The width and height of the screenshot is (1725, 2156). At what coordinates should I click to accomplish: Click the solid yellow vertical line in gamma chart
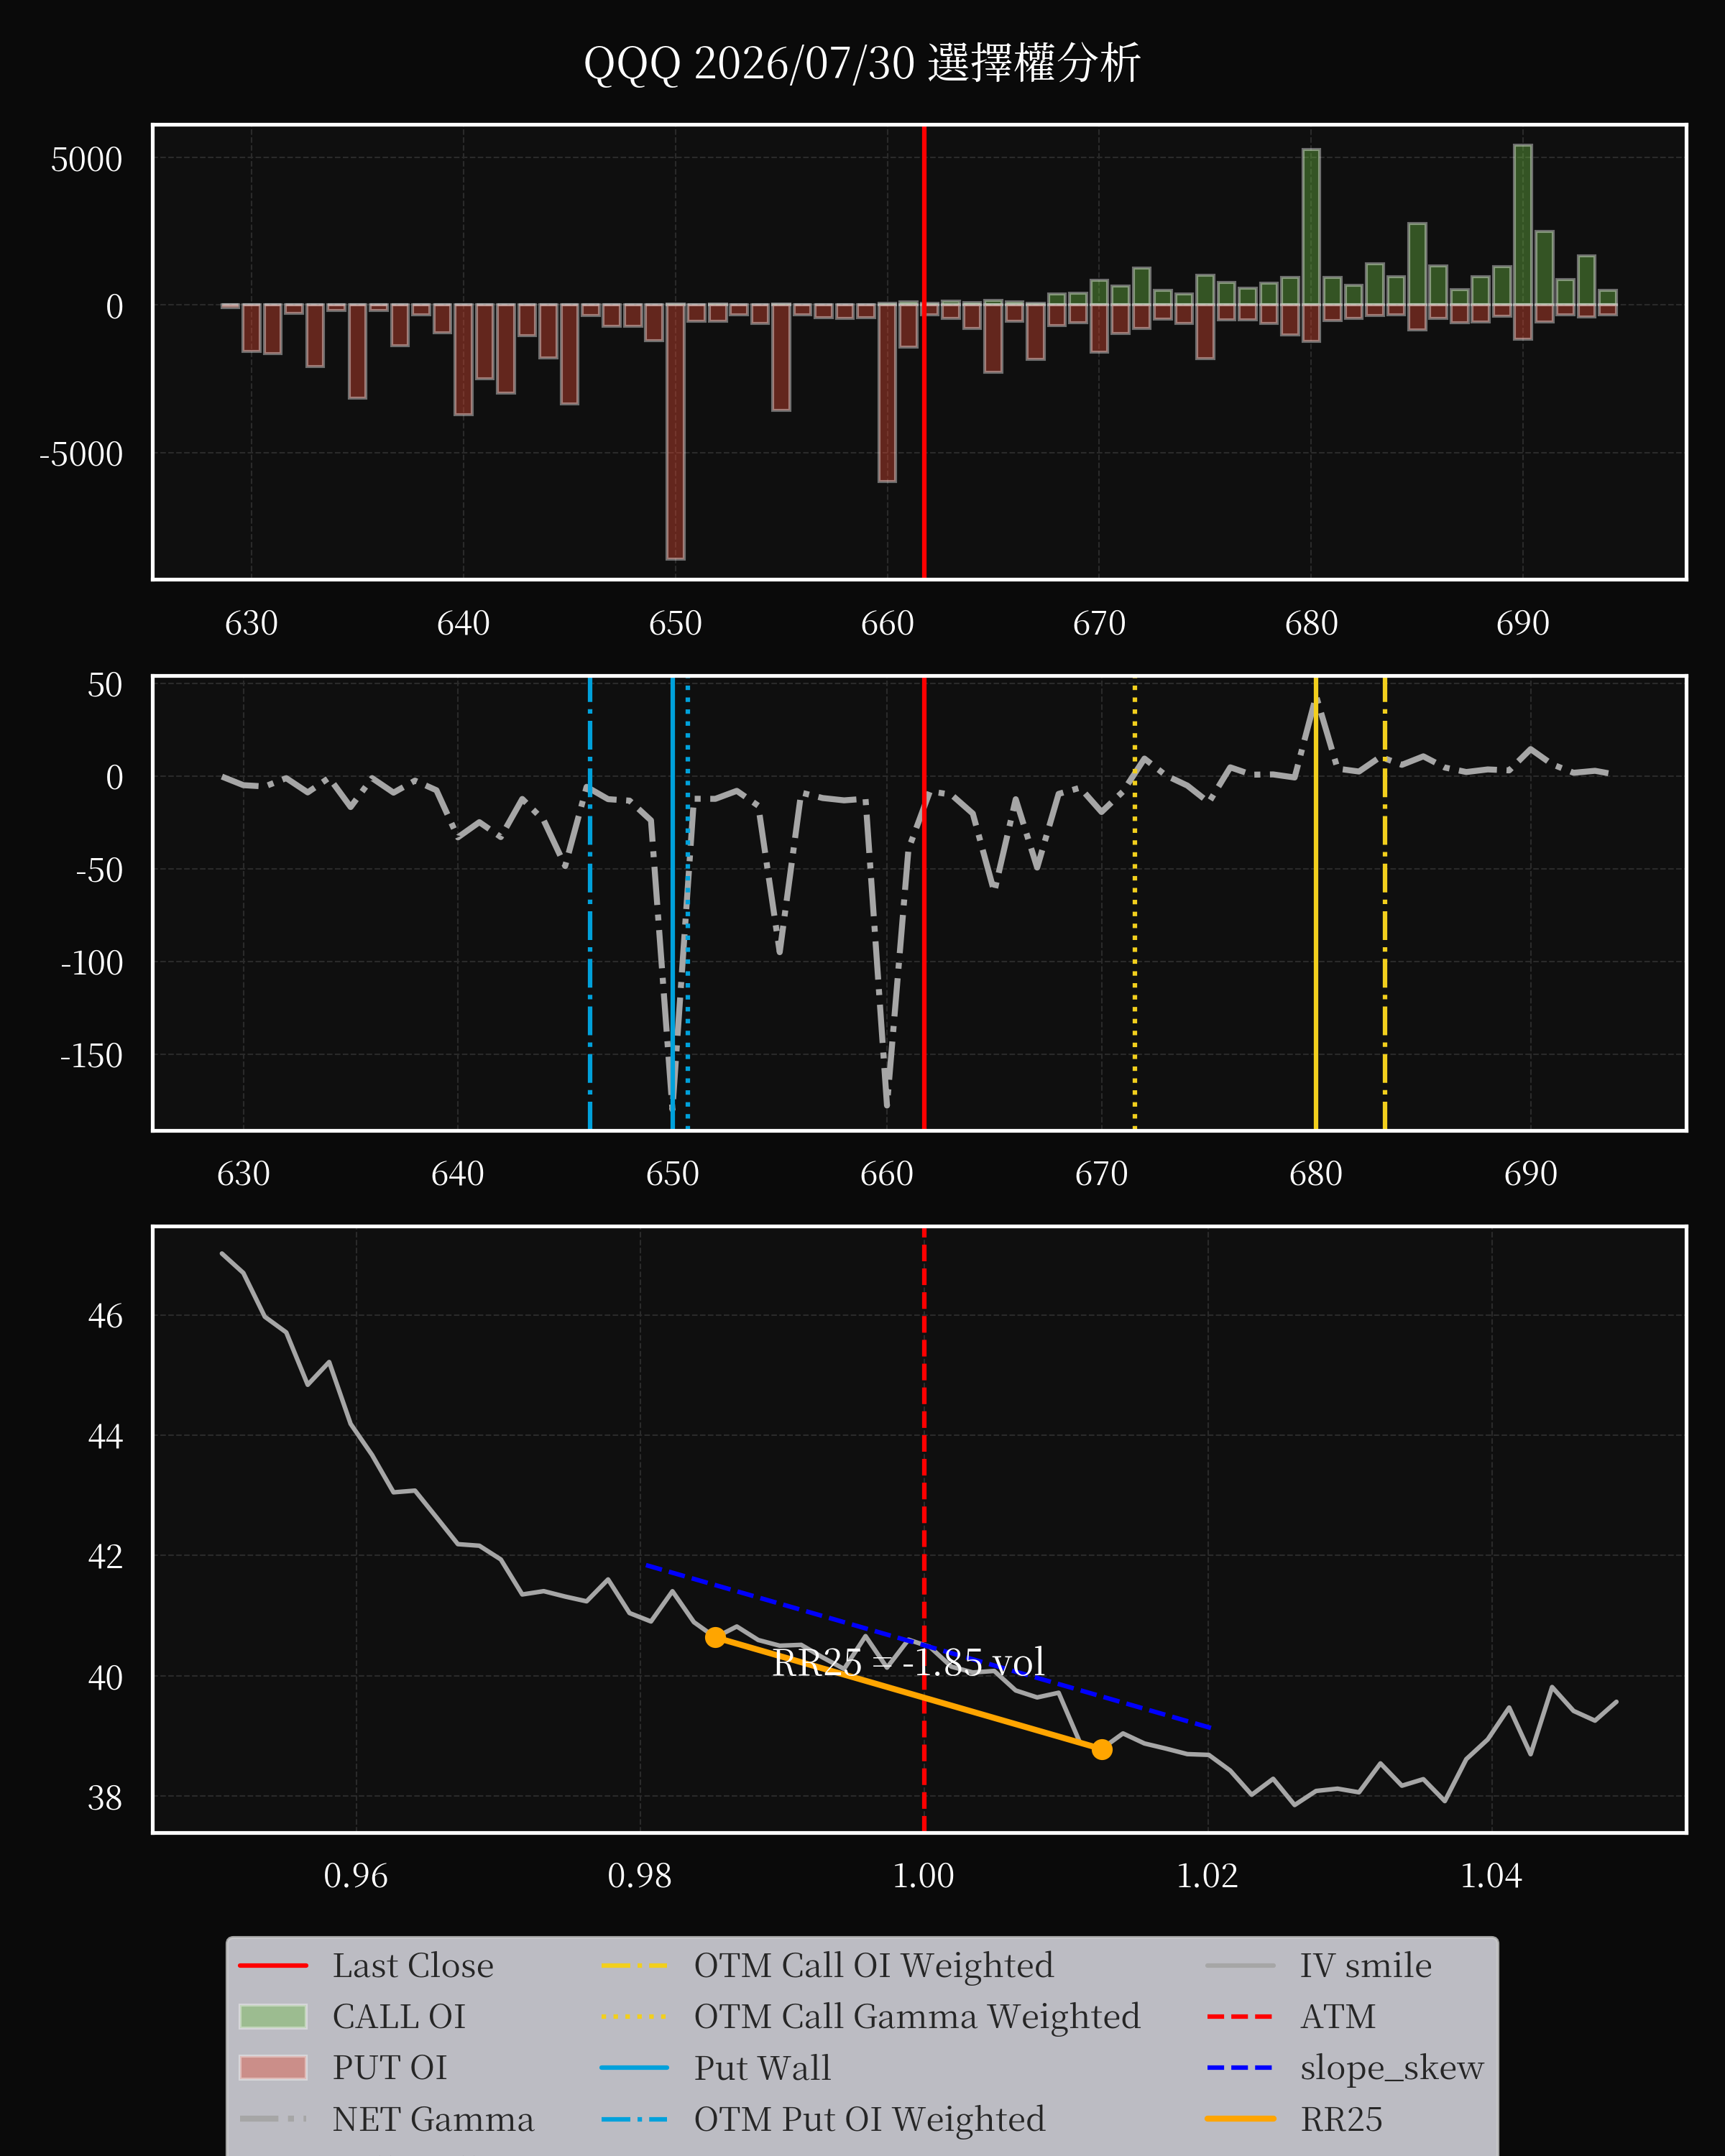pyautogui.click(x=1316, y=904)
